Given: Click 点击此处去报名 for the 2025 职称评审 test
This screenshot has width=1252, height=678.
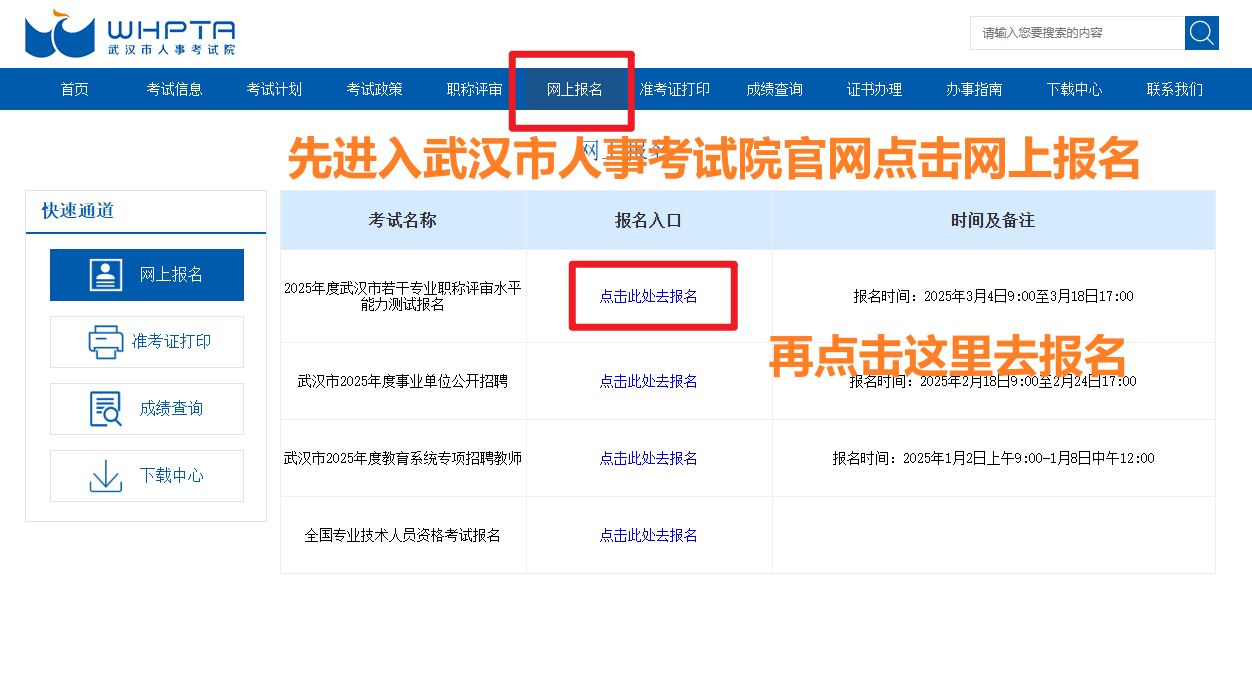Looking at the screenshot, I should click(648, 295).
